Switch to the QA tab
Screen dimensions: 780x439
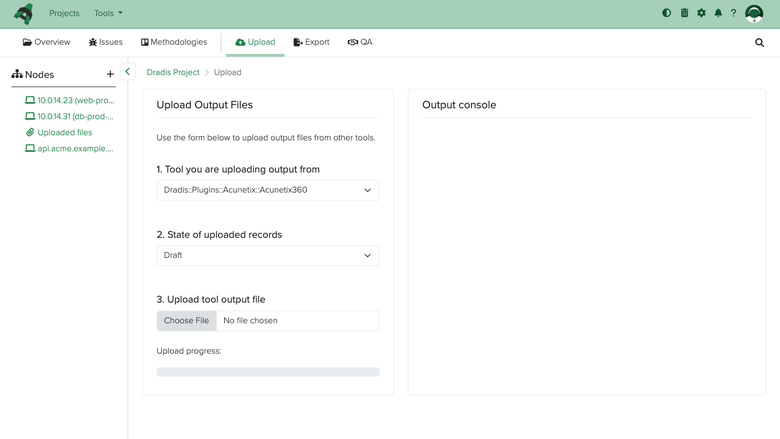point(360,42)
